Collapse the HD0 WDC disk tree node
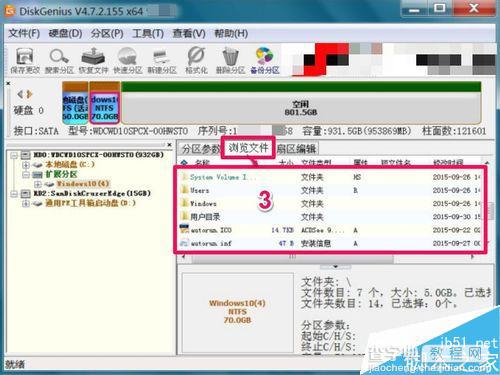The image size is (500, 375). (x=14, y=155)
